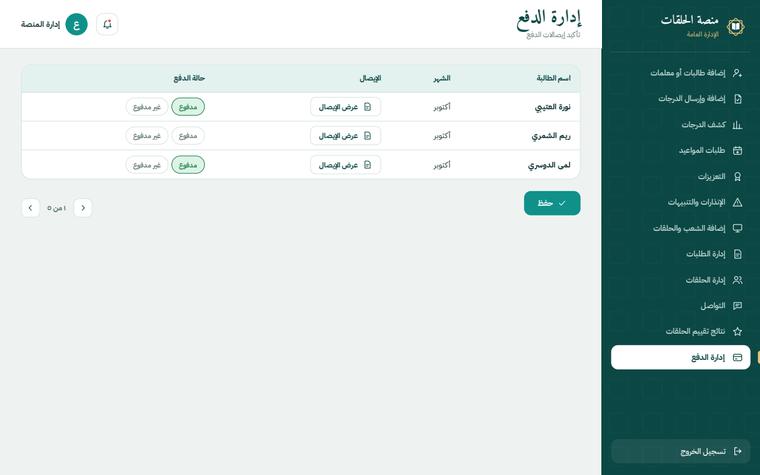Viewport: 760px width, 475px height.
Task: Open إضافة طالبات أو معلمات menu item
Action: pos(681,73)
